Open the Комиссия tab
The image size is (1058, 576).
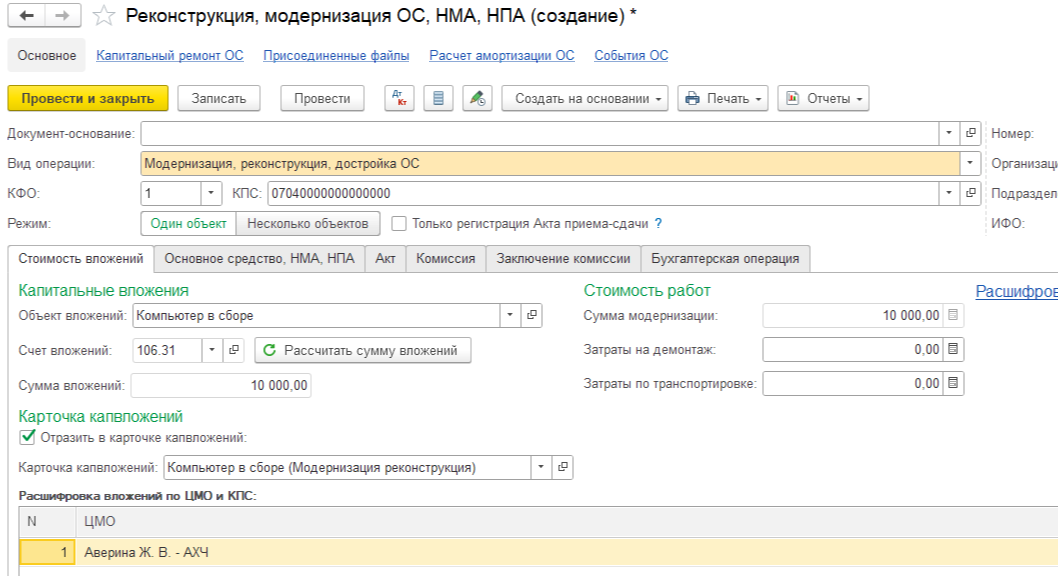click(445, 259)
